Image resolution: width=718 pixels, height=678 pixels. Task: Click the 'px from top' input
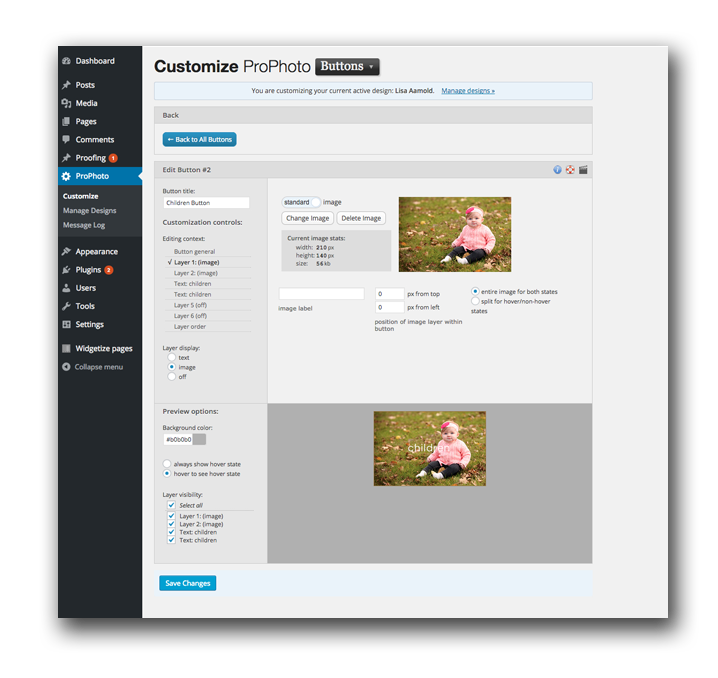(390, 294)
